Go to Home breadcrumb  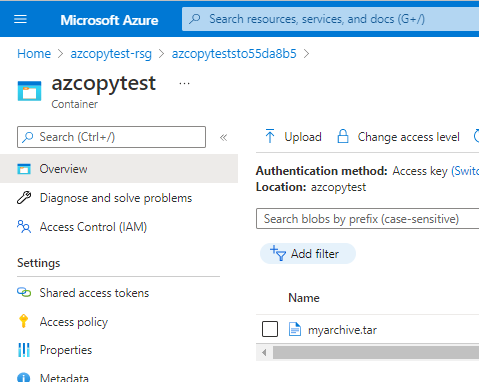(34, 54)
